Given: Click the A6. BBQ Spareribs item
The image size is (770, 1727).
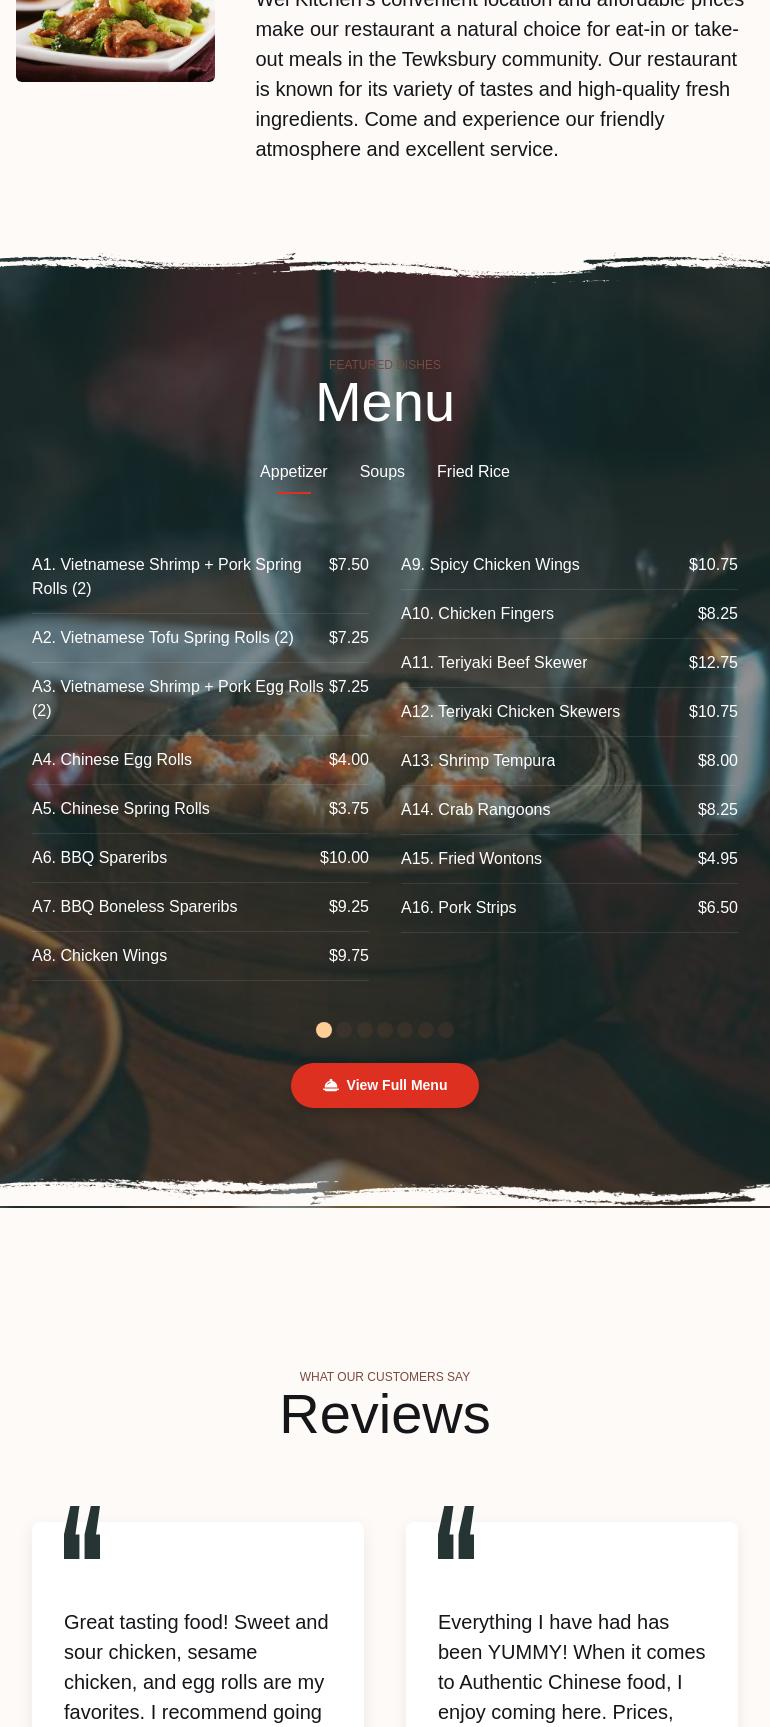Looking at the screenshot, I should pyautogui.click(x=200, y=858).
